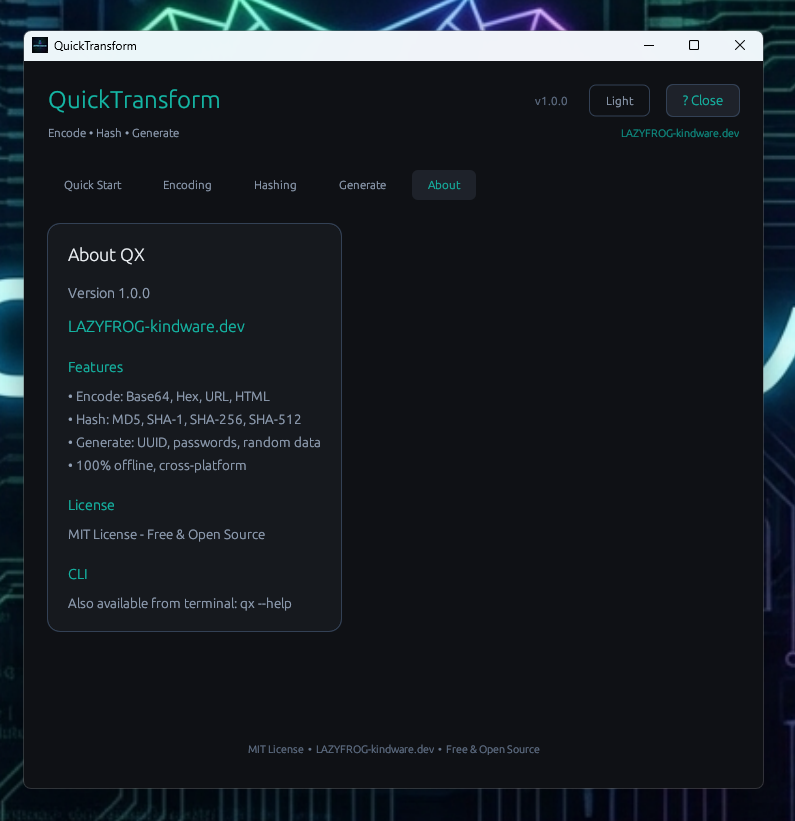Click the 'About QX' heading
The image size is (795, 821).
(x=106, y=255)
